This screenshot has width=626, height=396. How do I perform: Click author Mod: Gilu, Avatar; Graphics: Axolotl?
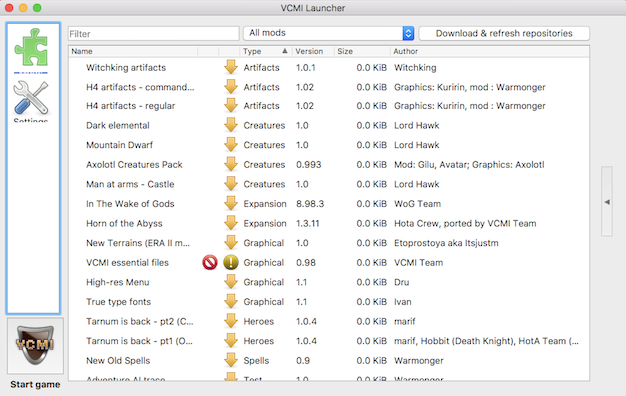[x=469, y=164]
